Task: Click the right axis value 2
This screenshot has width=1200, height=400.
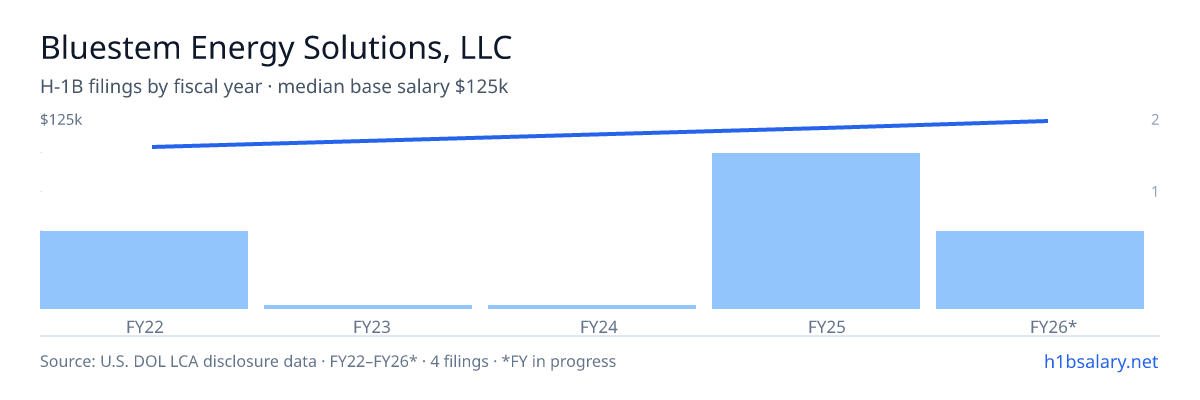Action: point(1155,120)
